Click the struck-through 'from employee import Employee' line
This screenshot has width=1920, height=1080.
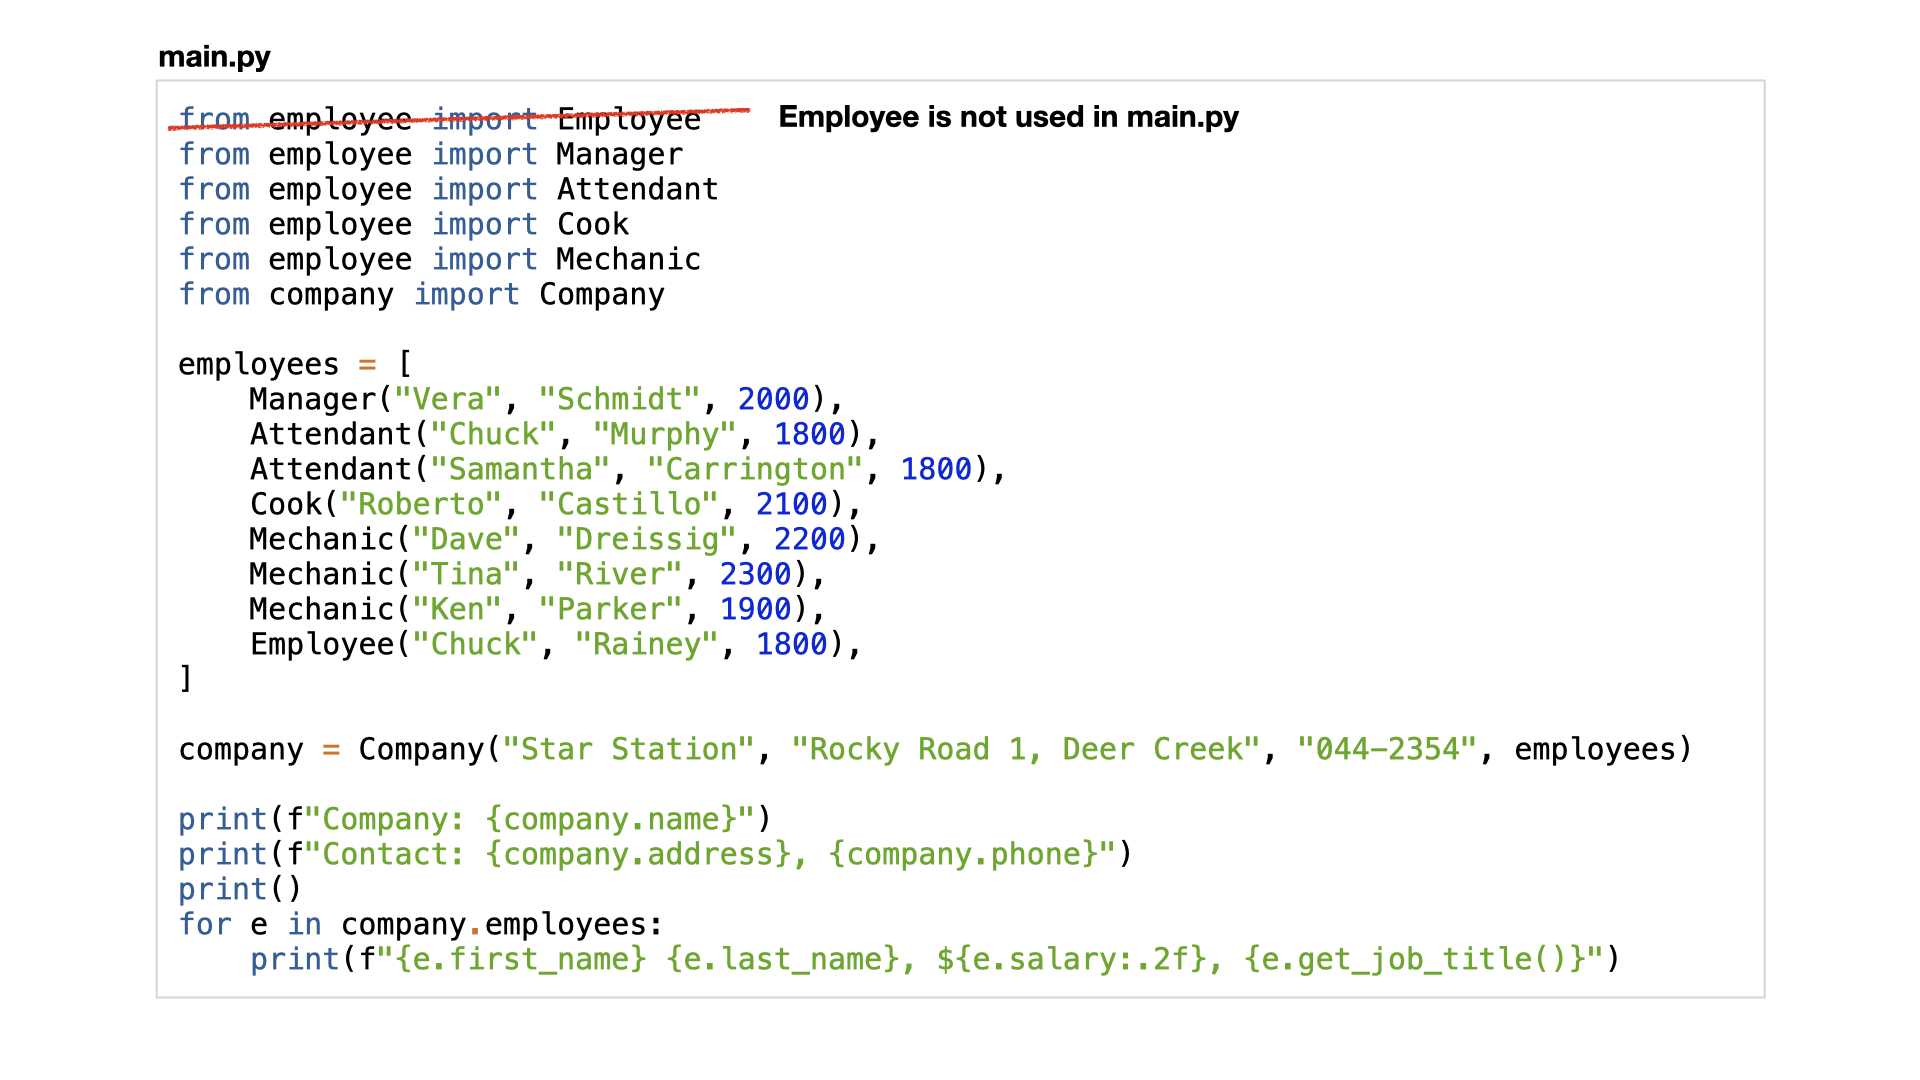pos(440,119)
